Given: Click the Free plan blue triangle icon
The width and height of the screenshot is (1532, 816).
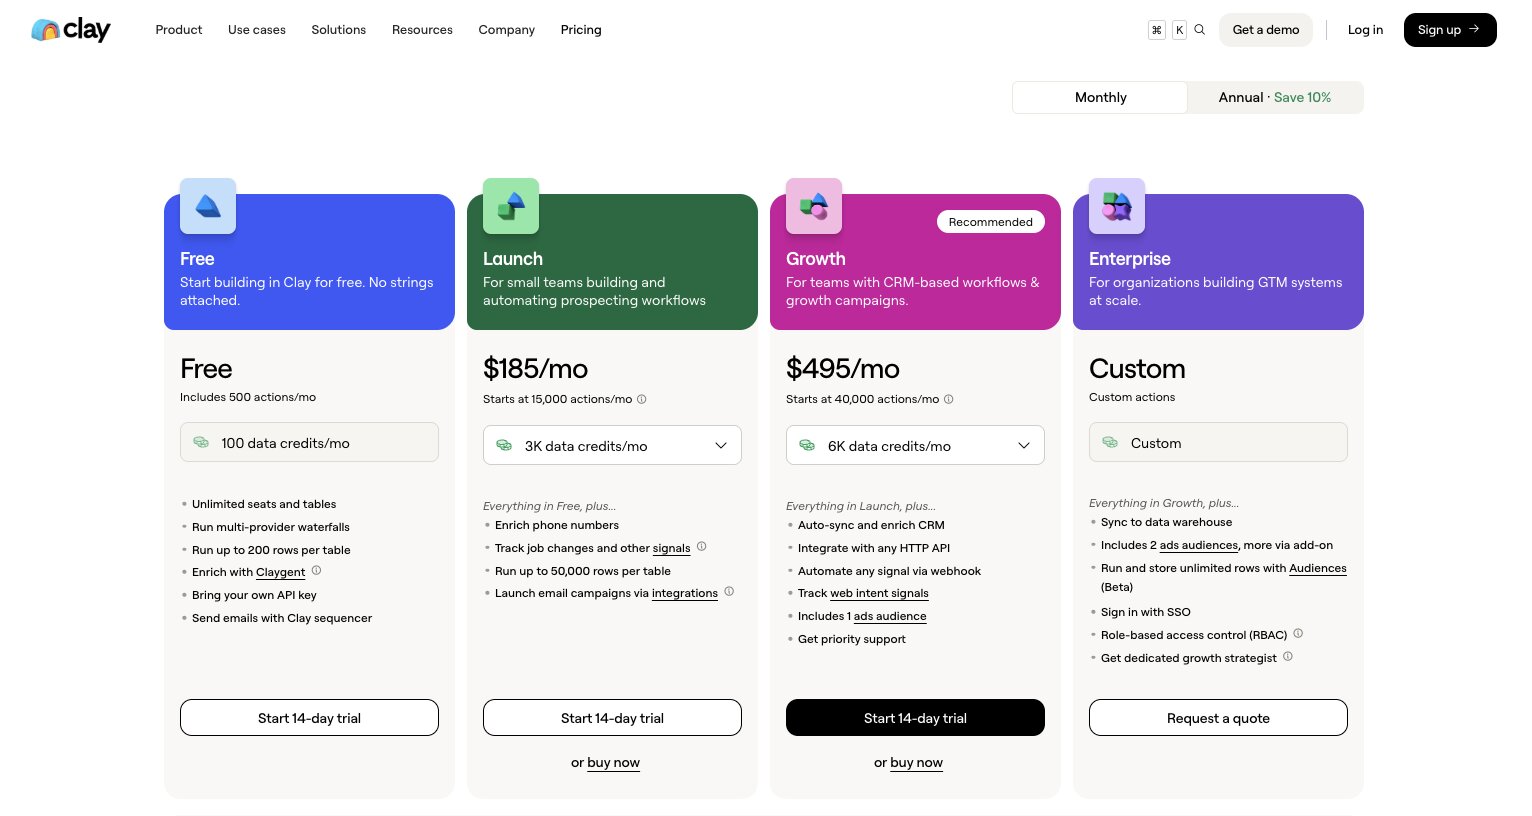Looking at the screenshot, I should click(207, 205).
